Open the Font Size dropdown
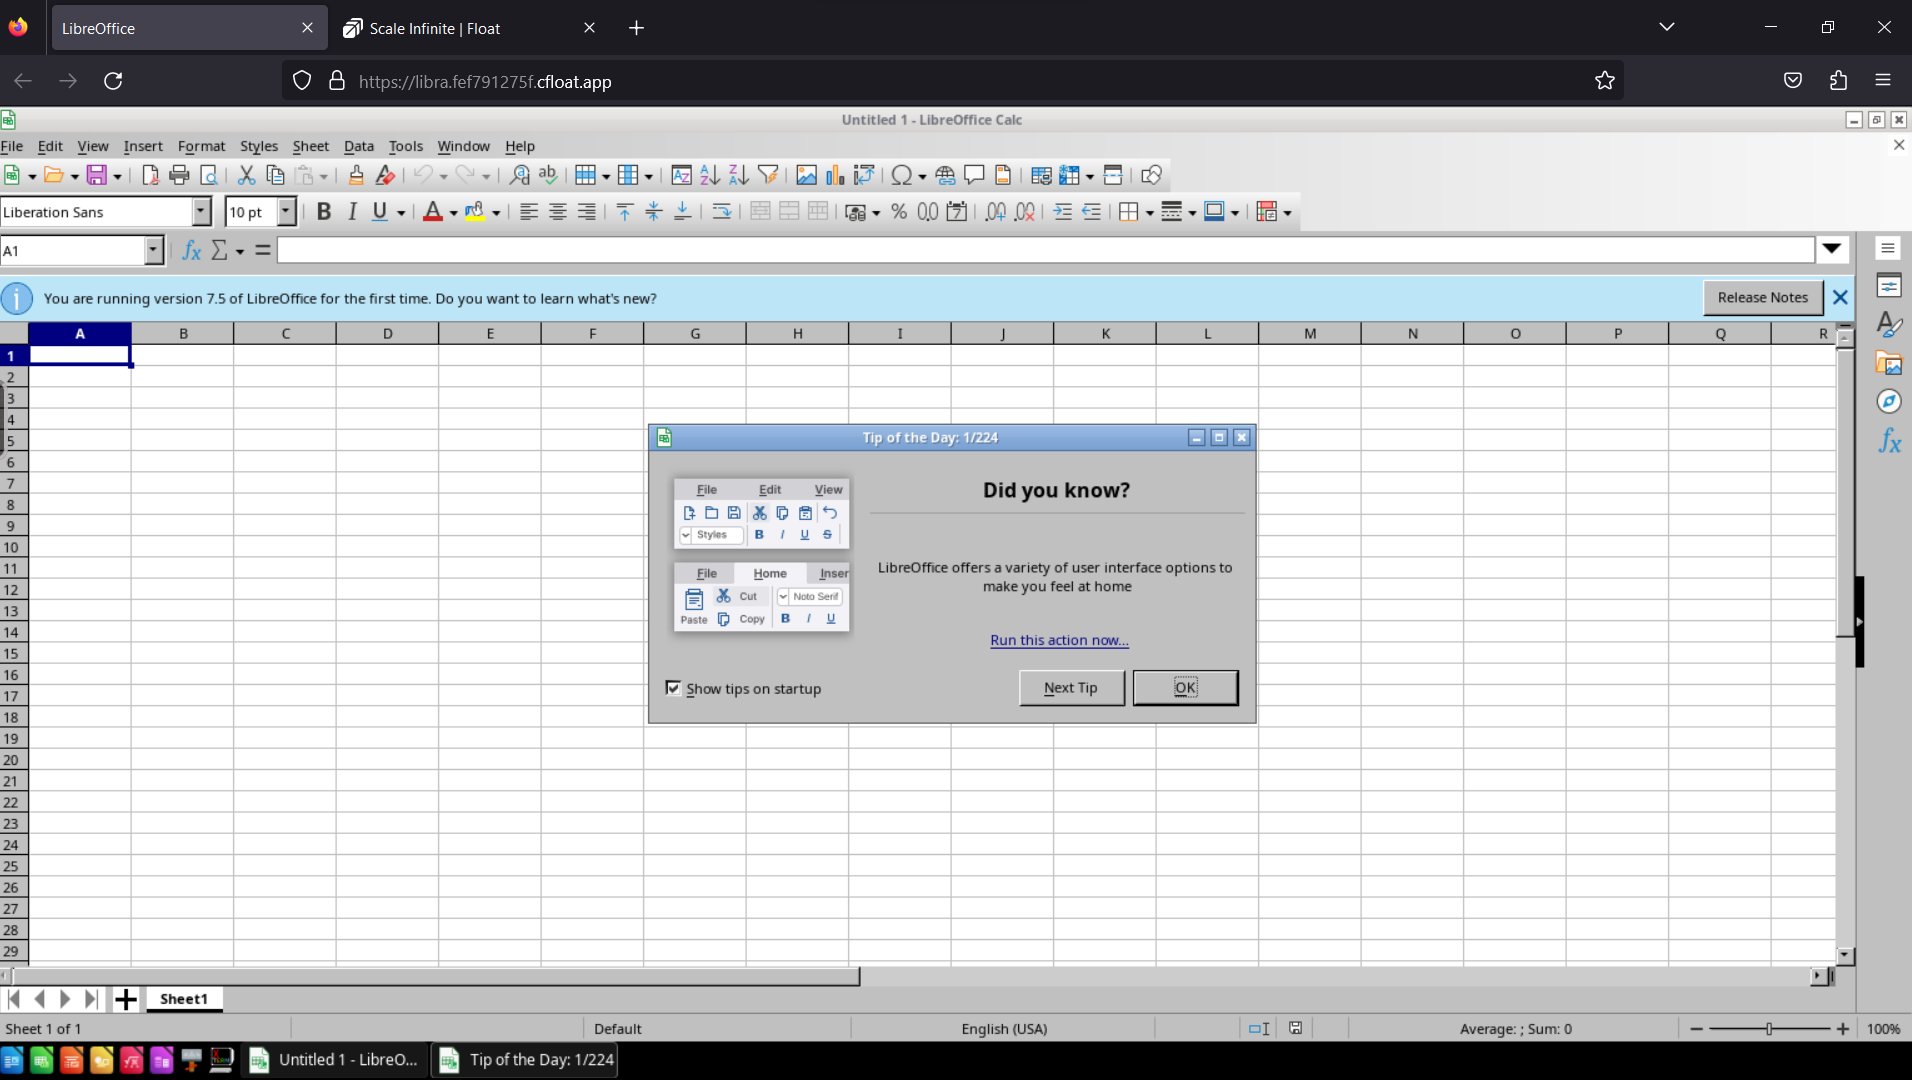This screenshot has width=1912, height=1080. click(286, 212)
